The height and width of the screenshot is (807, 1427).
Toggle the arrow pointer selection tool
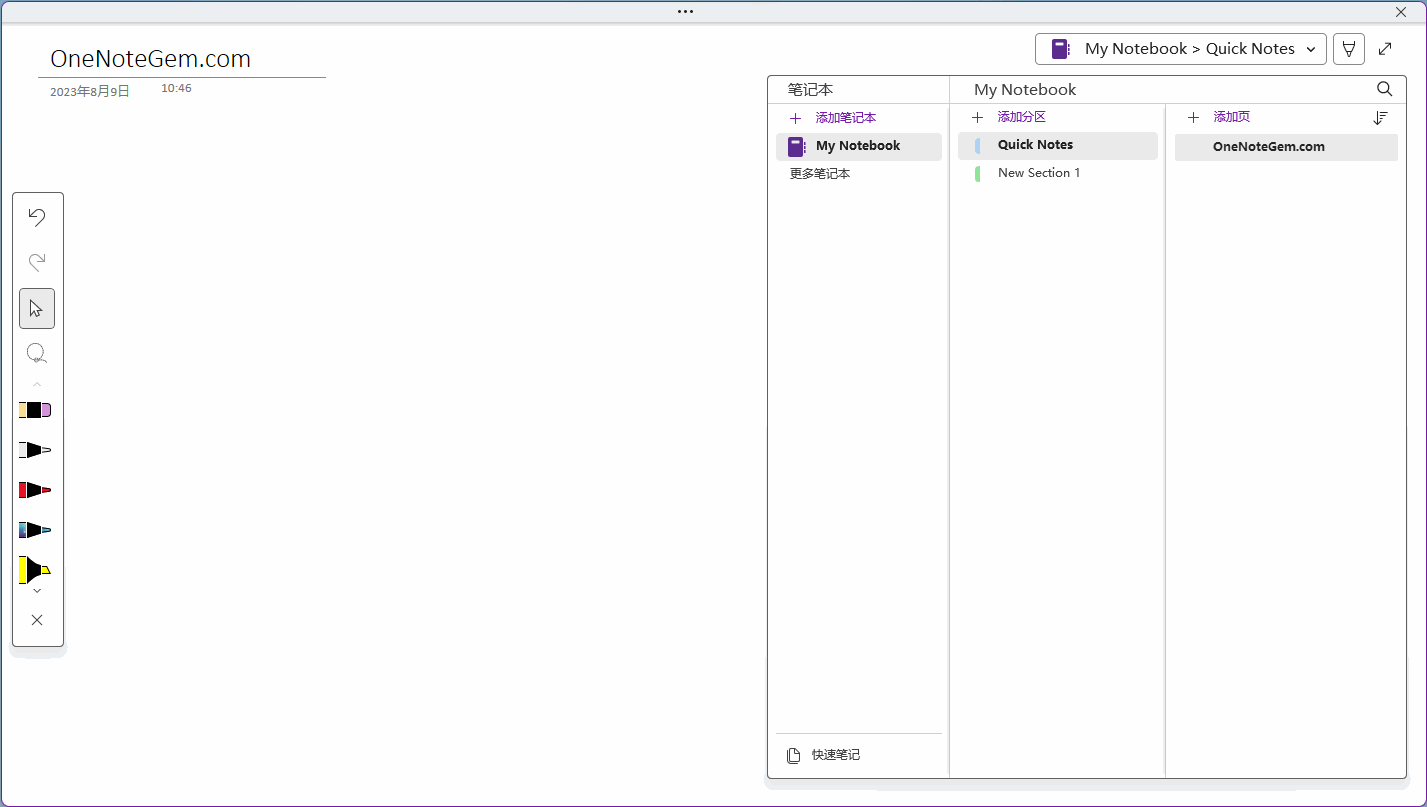point(37,308)
